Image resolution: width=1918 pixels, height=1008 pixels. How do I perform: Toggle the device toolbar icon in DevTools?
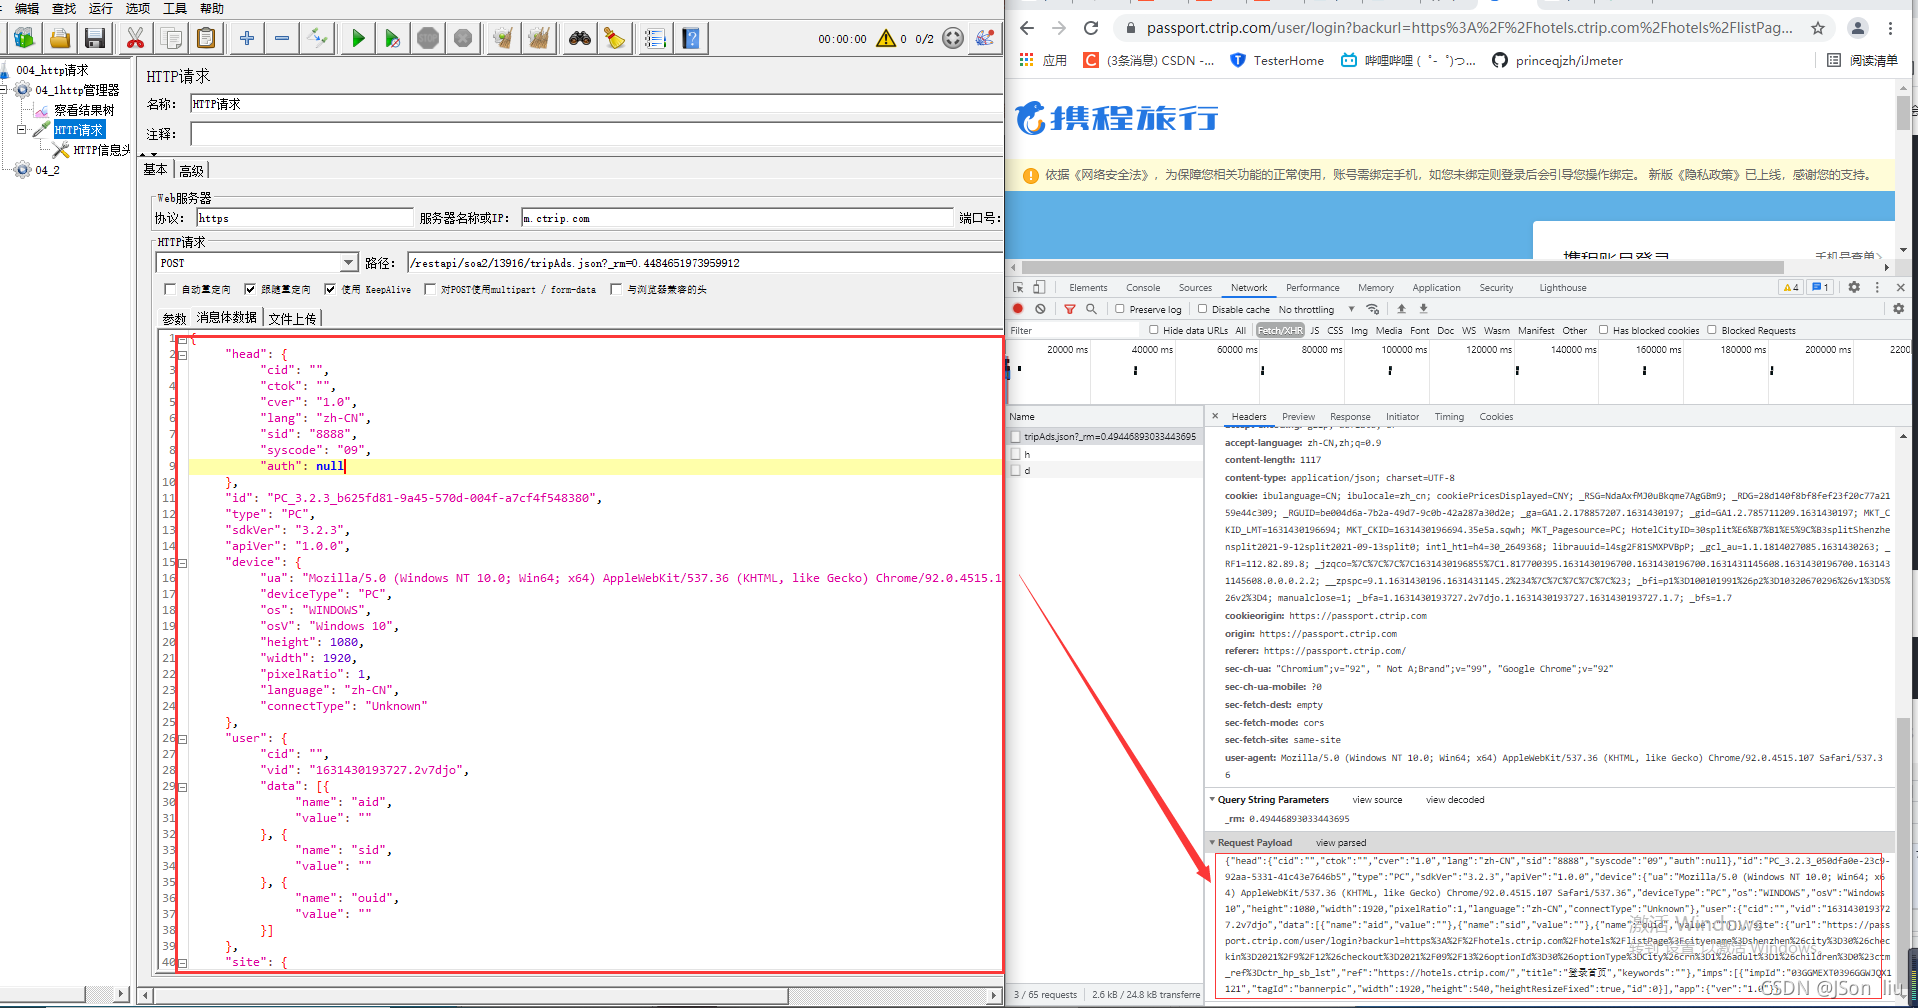[1039, 287]
